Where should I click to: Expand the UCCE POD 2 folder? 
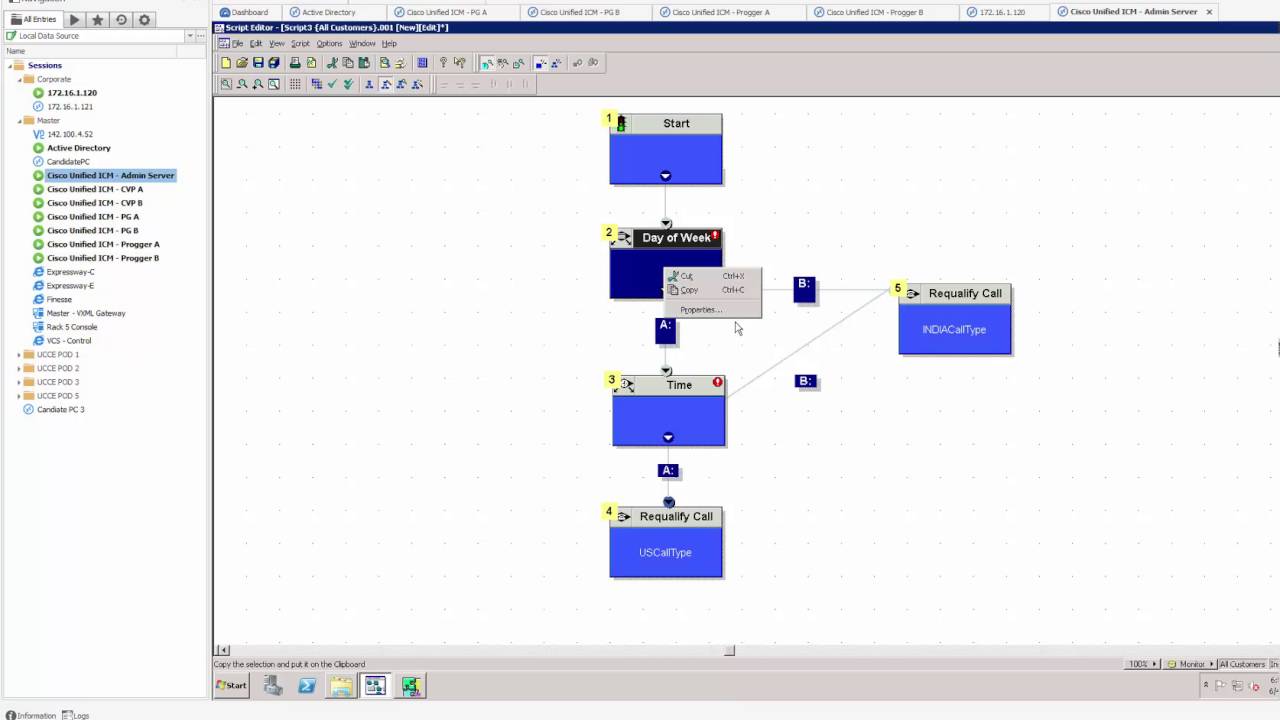19,368
